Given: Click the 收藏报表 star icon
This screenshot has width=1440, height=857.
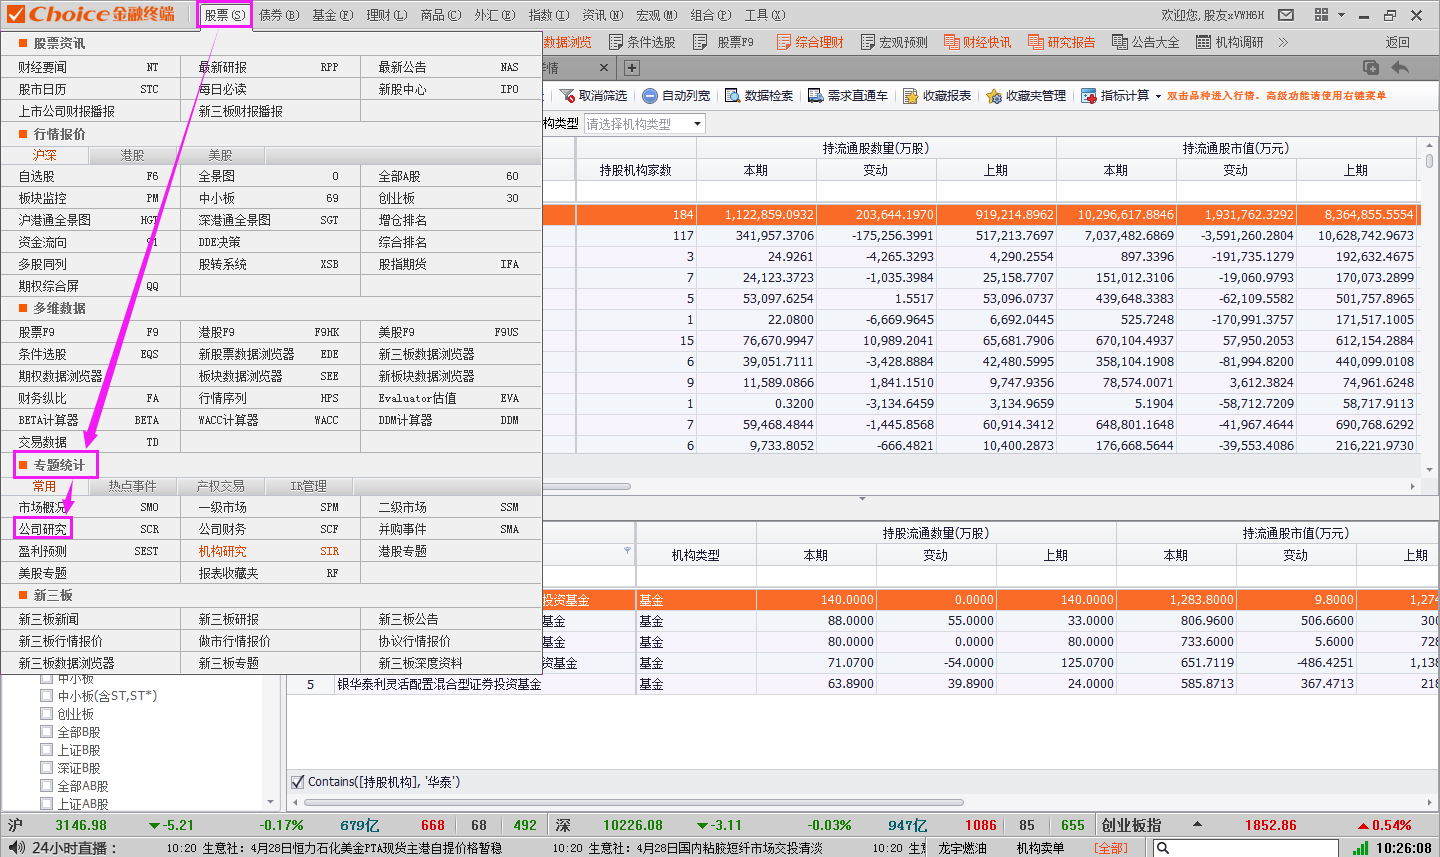Looking at the screenshot, I should (x=910, y=96).
